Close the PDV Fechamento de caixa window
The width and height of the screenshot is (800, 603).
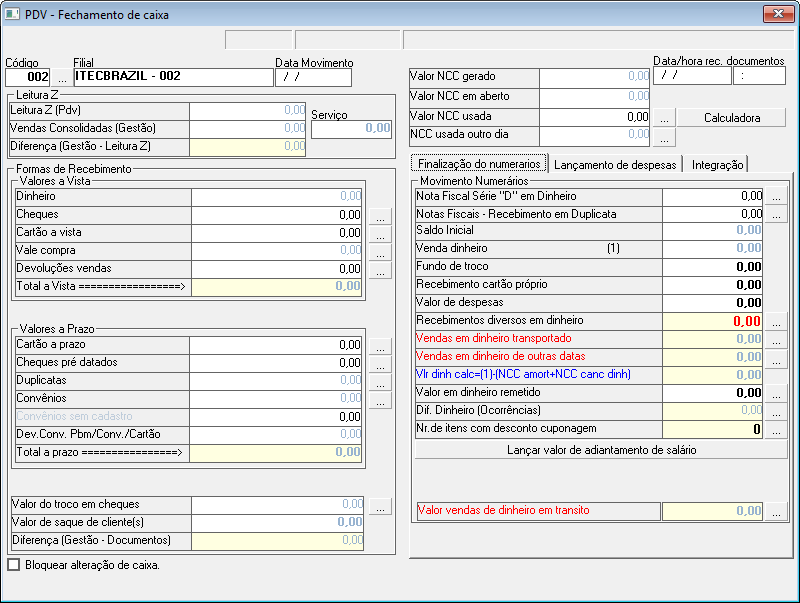pos(778,14)
